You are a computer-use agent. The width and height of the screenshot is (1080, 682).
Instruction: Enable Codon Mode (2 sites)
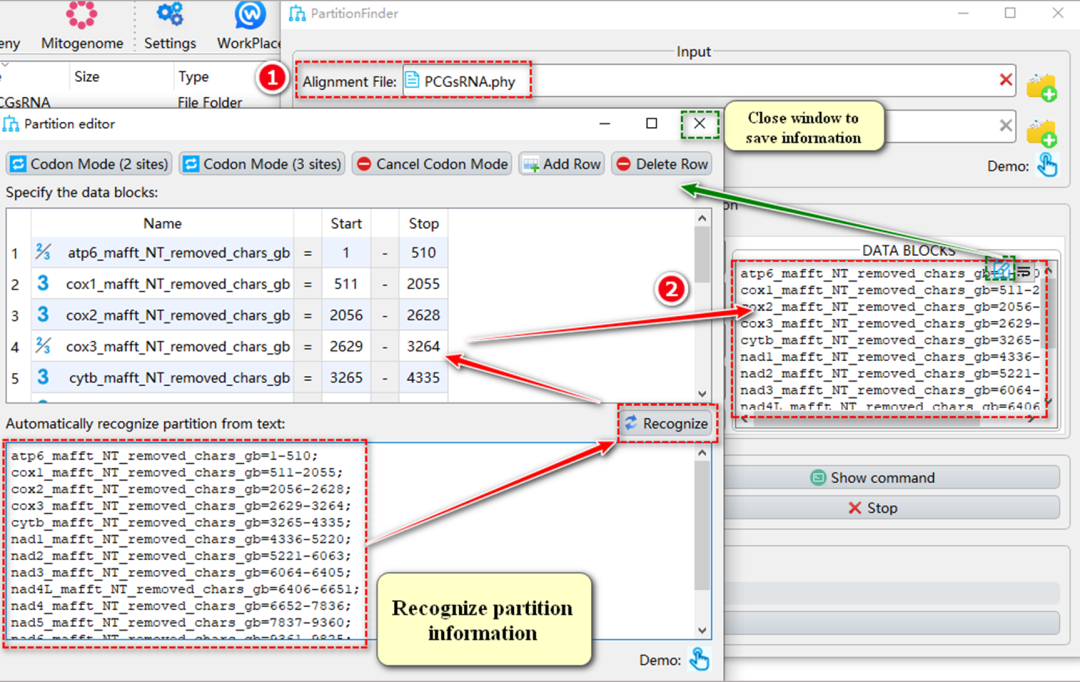tap(89, 164)
